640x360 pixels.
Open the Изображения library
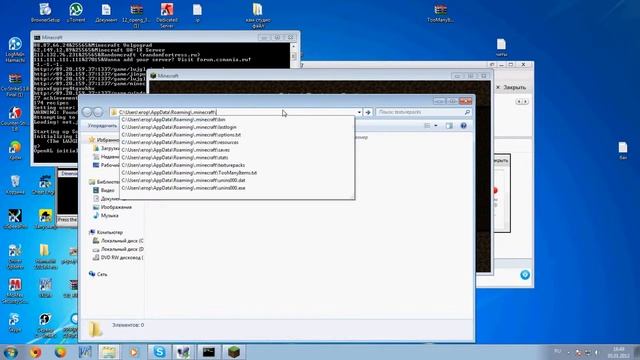point(112,207)
